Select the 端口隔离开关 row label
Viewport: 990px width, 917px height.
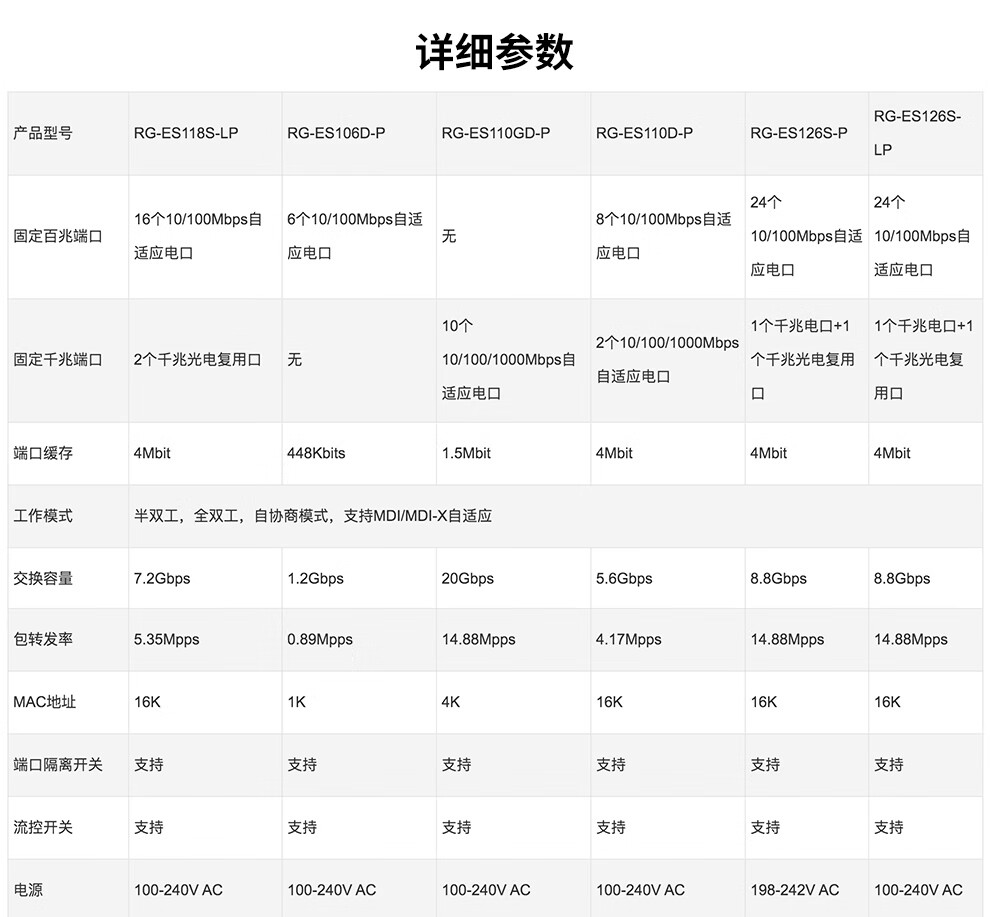pyautogui.click(x=58, y=764)
